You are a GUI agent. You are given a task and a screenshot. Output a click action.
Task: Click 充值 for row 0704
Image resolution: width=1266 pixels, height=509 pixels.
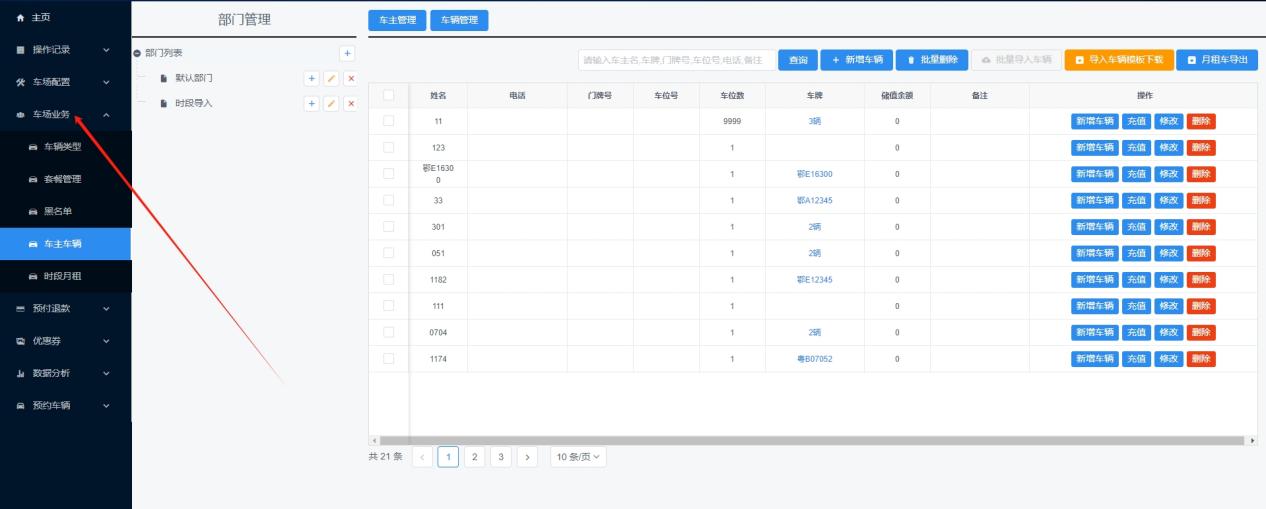(x=1136, y=332)
